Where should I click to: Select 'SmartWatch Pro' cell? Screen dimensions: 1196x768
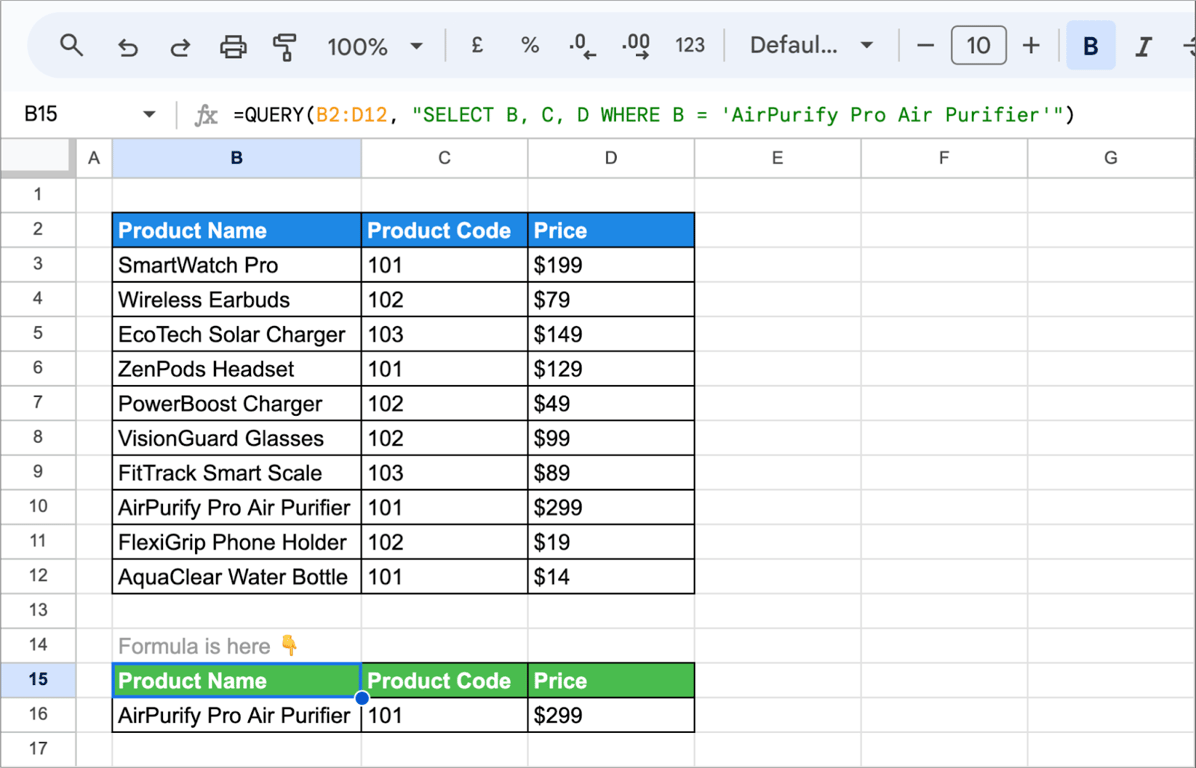pos(236,265)
